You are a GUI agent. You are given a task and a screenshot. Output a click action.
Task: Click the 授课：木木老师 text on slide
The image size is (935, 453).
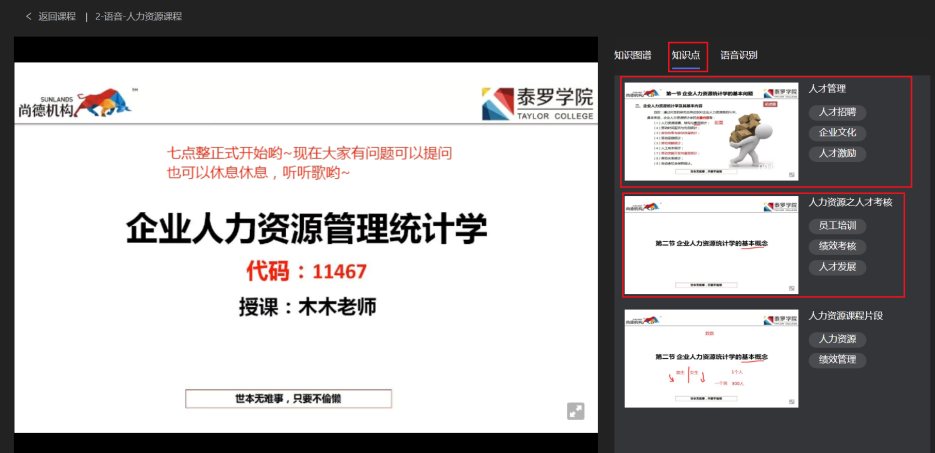point(308,307)
